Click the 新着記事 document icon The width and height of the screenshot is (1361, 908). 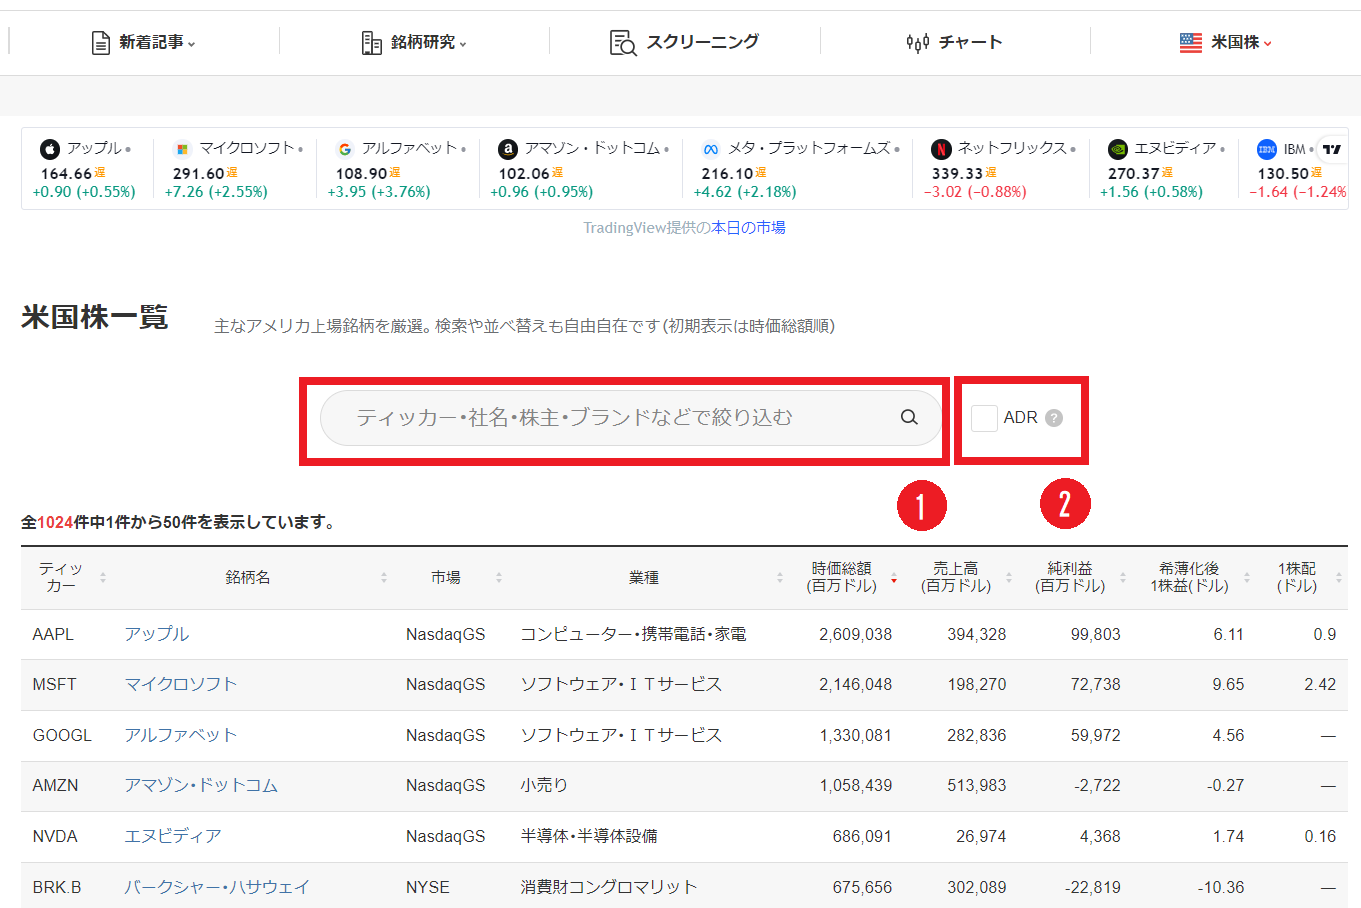[x=101, y=42]
